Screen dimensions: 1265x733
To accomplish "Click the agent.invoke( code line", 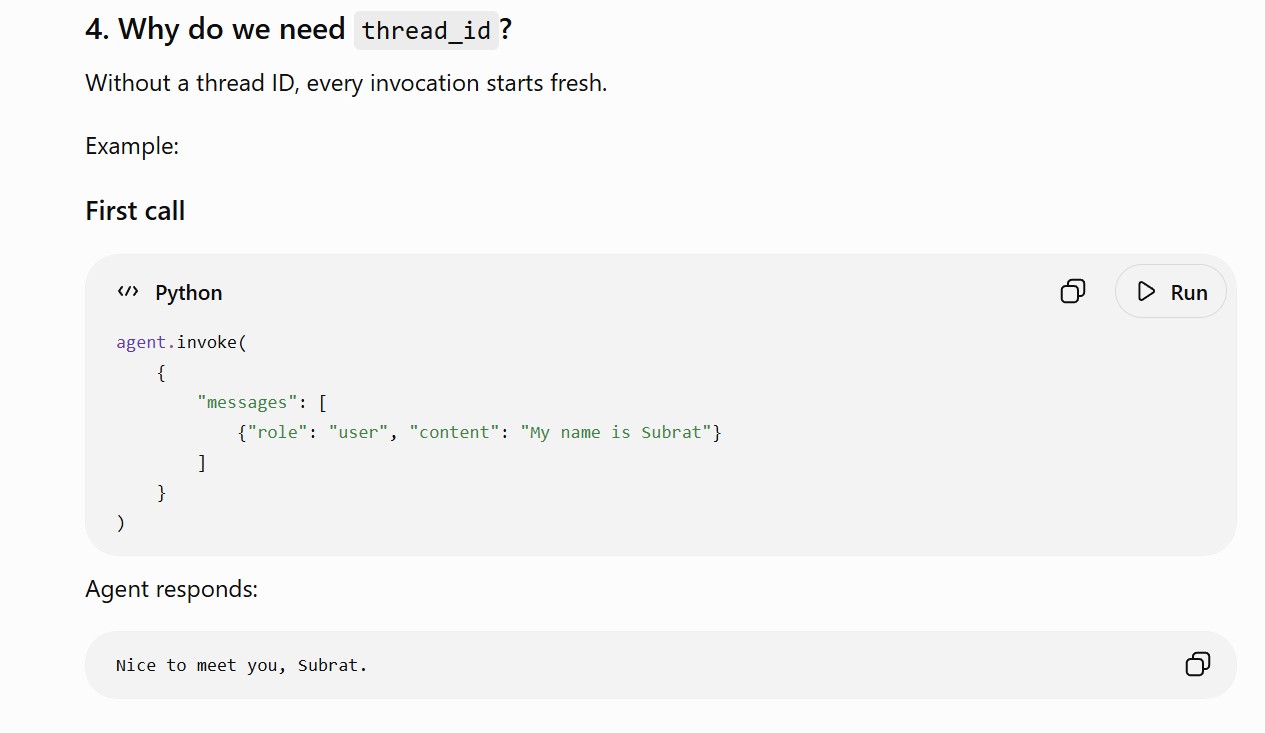I will point(181,342).
